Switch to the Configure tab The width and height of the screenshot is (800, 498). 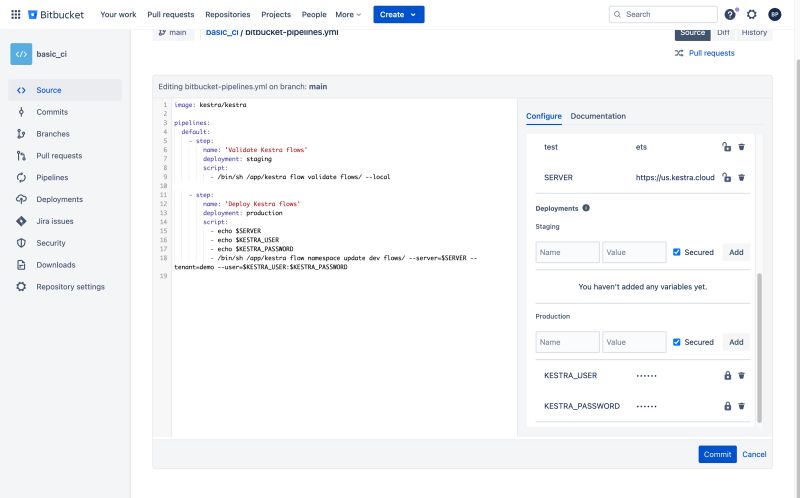click(544, 116)
